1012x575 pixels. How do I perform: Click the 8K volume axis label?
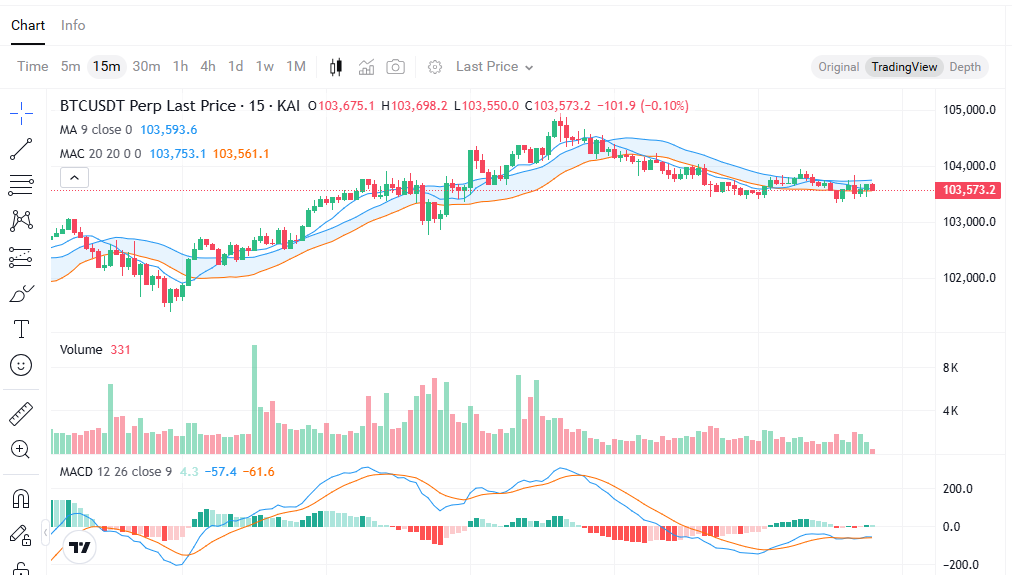pos(950,368)
